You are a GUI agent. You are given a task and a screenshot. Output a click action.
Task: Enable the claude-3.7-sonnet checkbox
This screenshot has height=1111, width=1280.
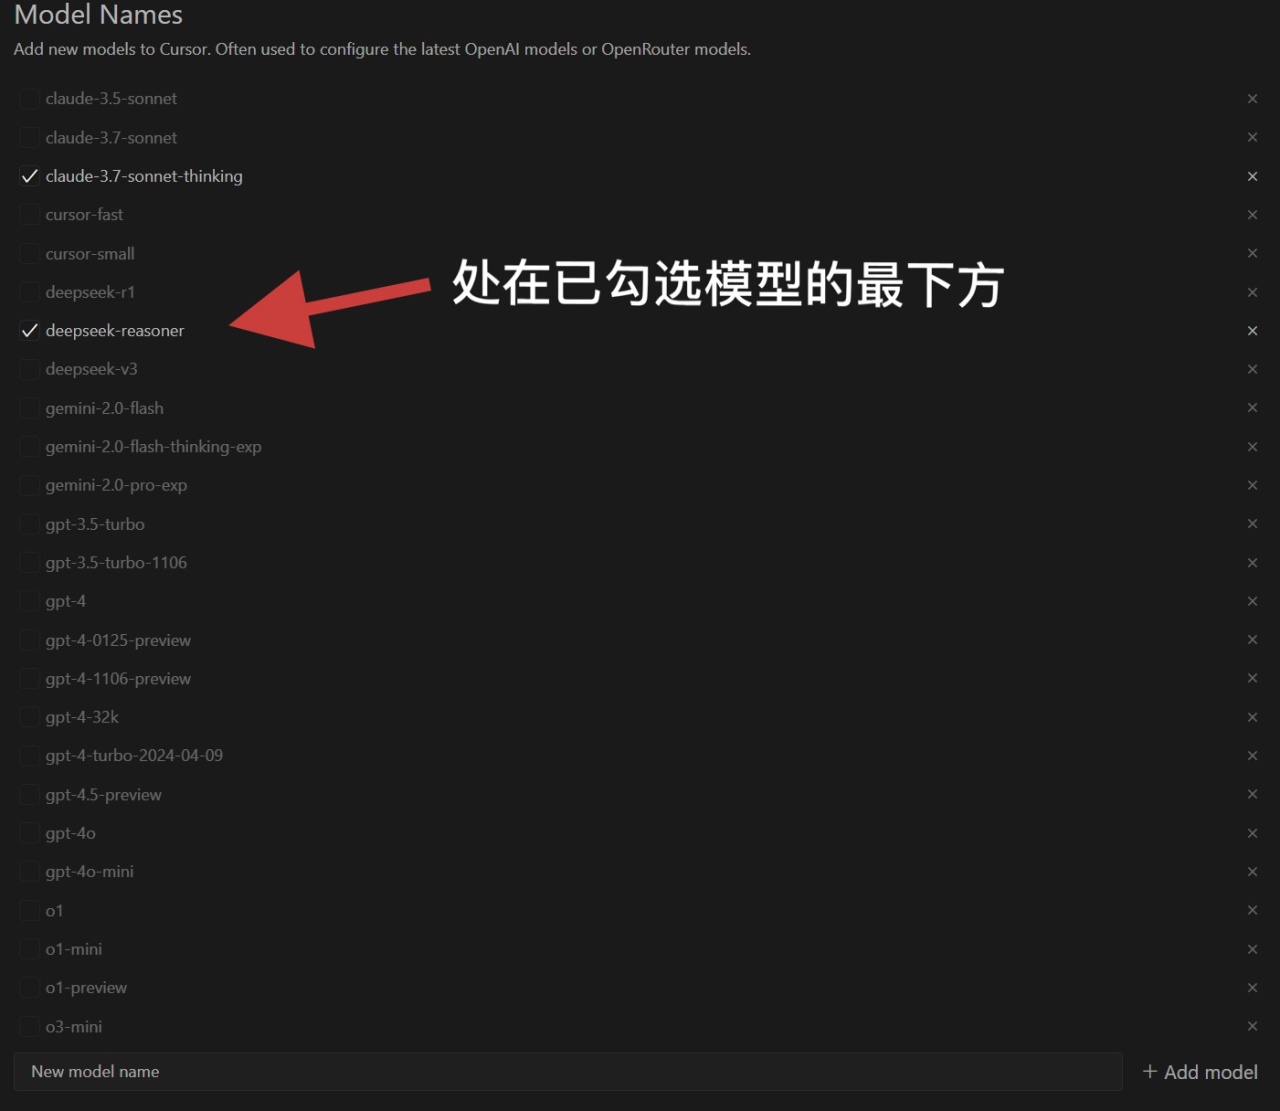coord(29,137)
